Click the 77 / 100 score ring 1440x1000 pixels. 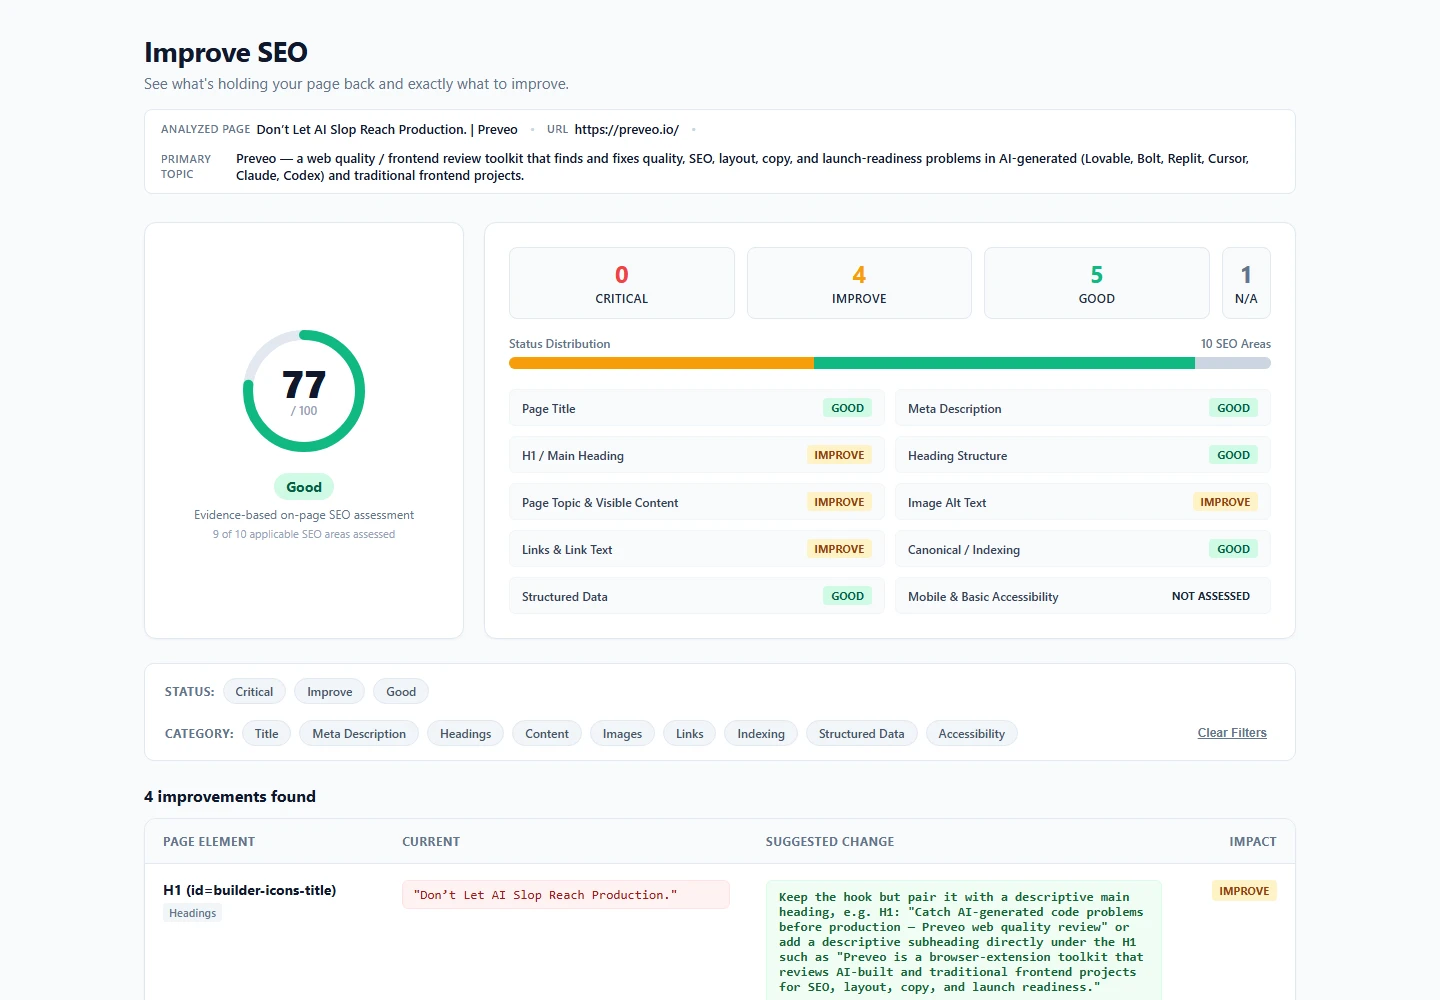(x=304, y=391)
